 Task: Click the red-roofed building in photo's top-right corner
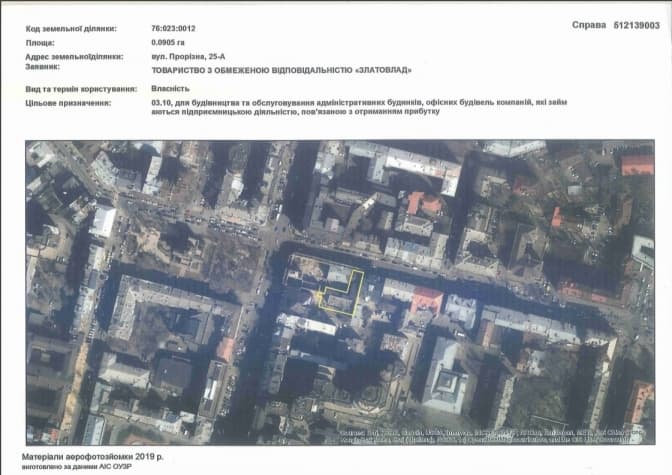click(637, 163)
